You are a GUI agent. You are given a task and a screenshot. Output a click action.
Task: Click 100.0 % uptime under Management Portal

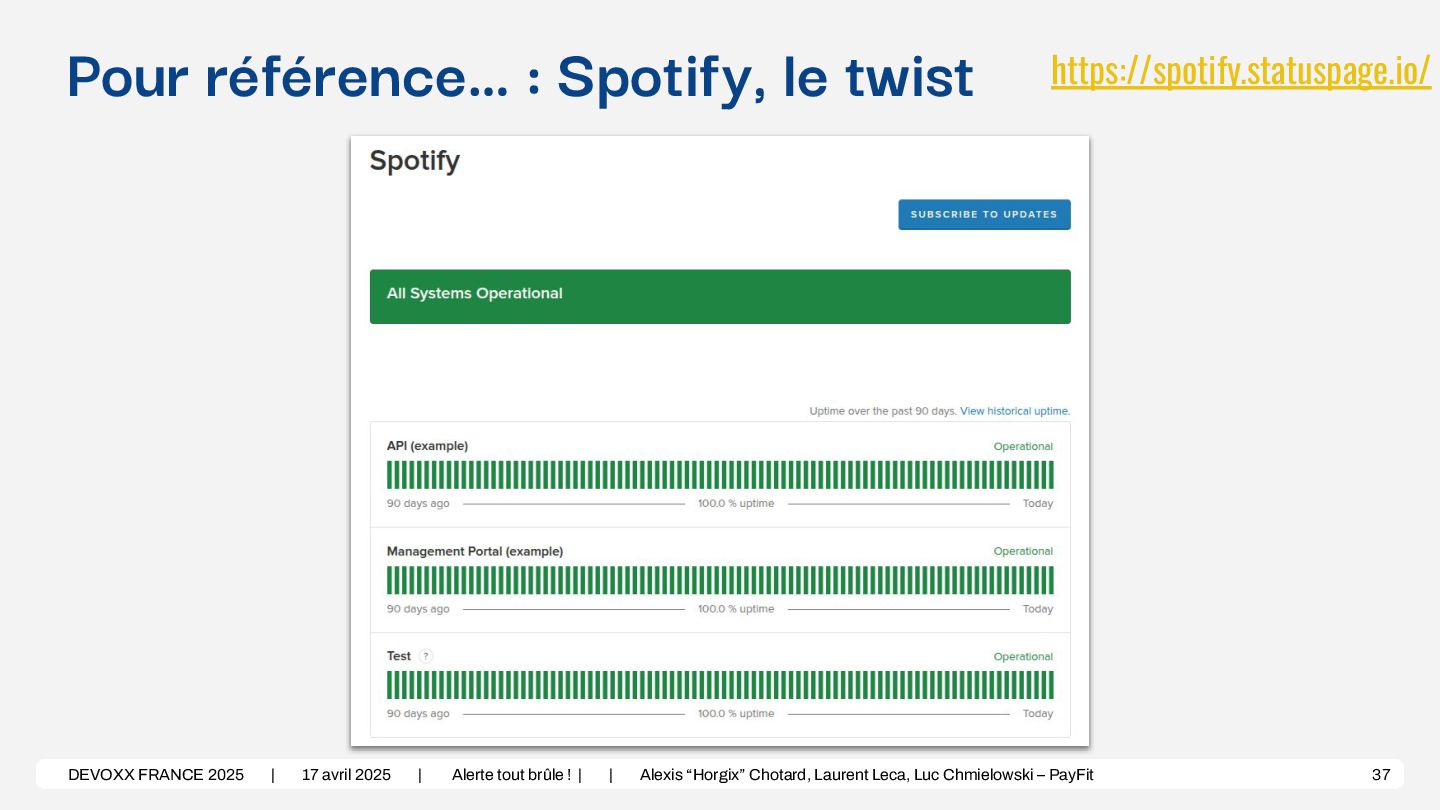tap(736, 609)
